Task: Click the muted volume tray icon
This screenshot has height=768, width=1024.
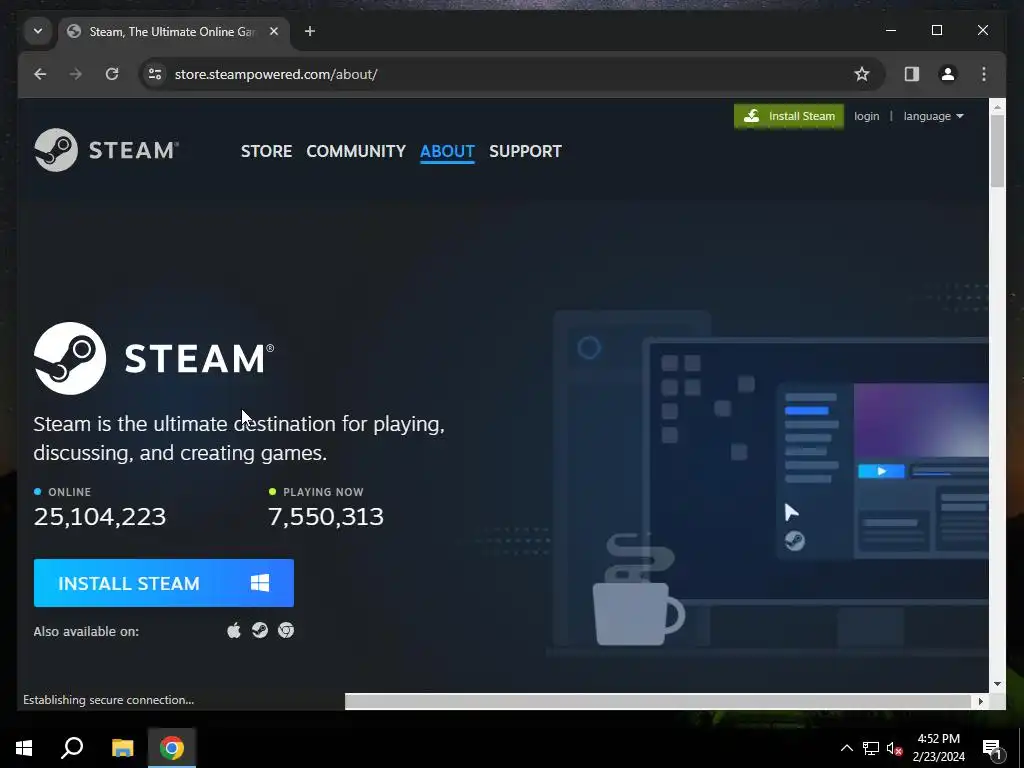Action: point(895,748)
